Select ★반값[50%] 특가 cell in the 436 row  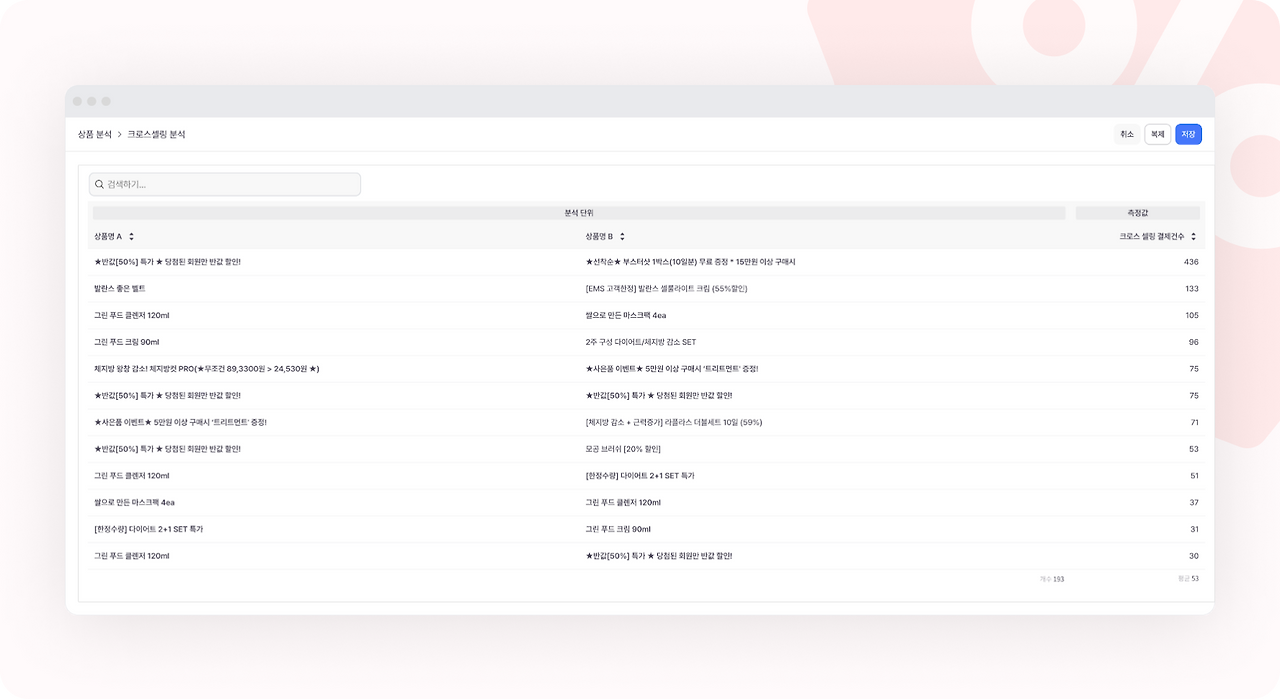point(167,262)
